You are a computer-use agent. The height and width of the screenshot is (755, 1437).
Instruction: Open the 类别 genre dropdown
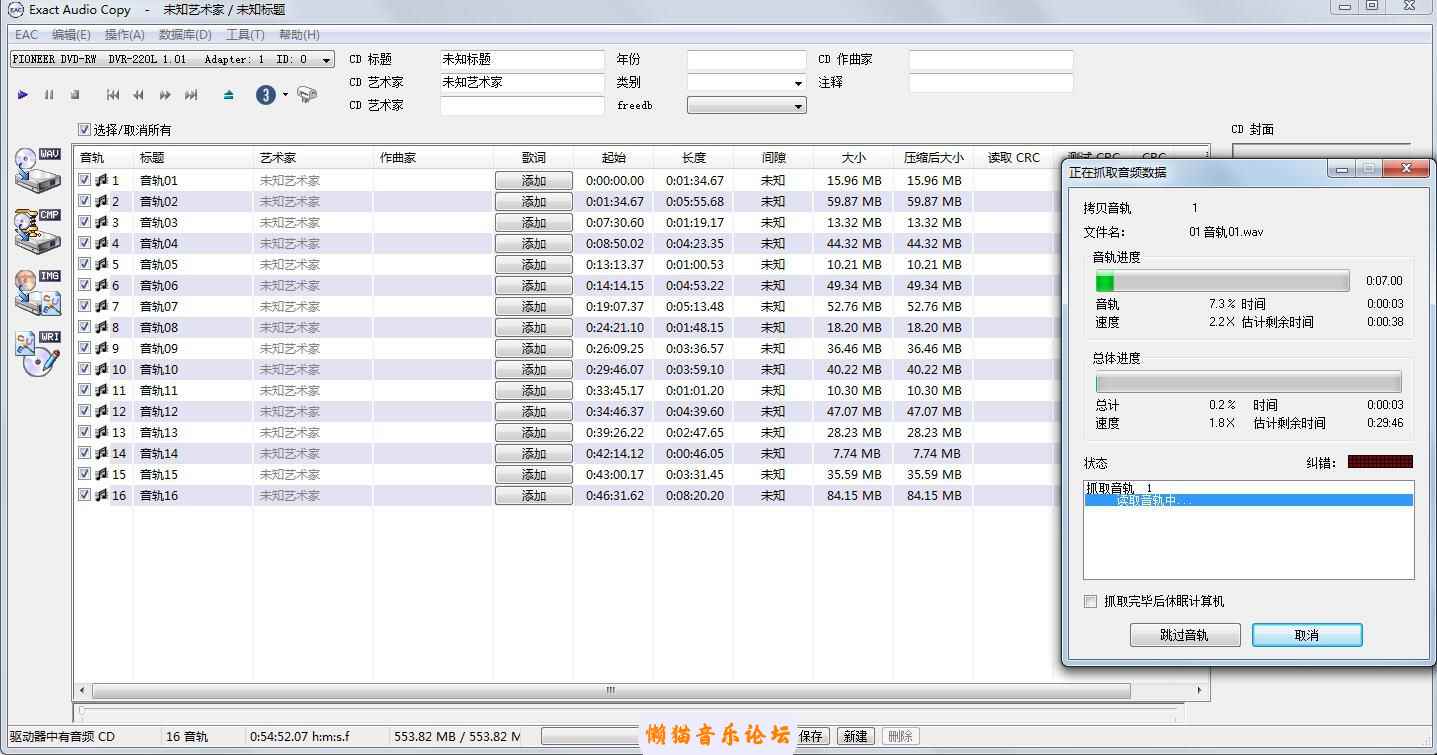797,83
